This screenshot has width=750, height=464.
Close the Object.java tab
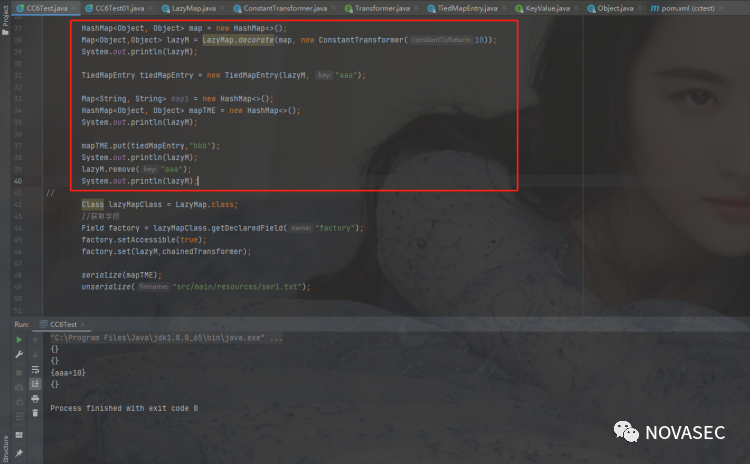click(x=640, y=8)
